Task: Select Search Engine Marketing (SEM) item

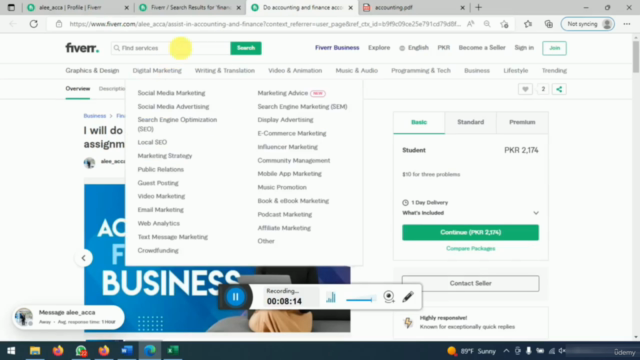Action: [x=302, y=107]
